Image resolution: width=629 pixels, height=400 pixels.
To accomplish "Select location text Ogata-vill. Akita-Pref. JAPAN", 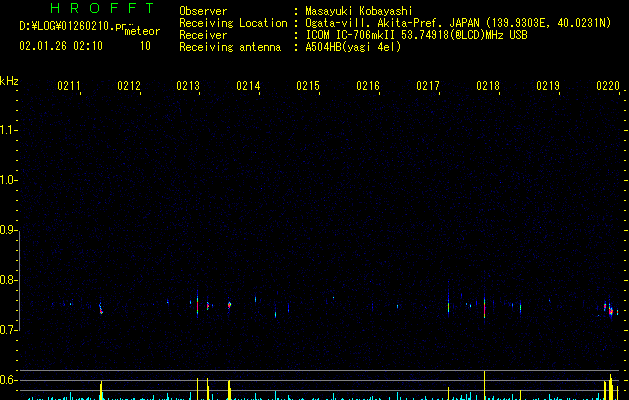I will tap(392, 23).
